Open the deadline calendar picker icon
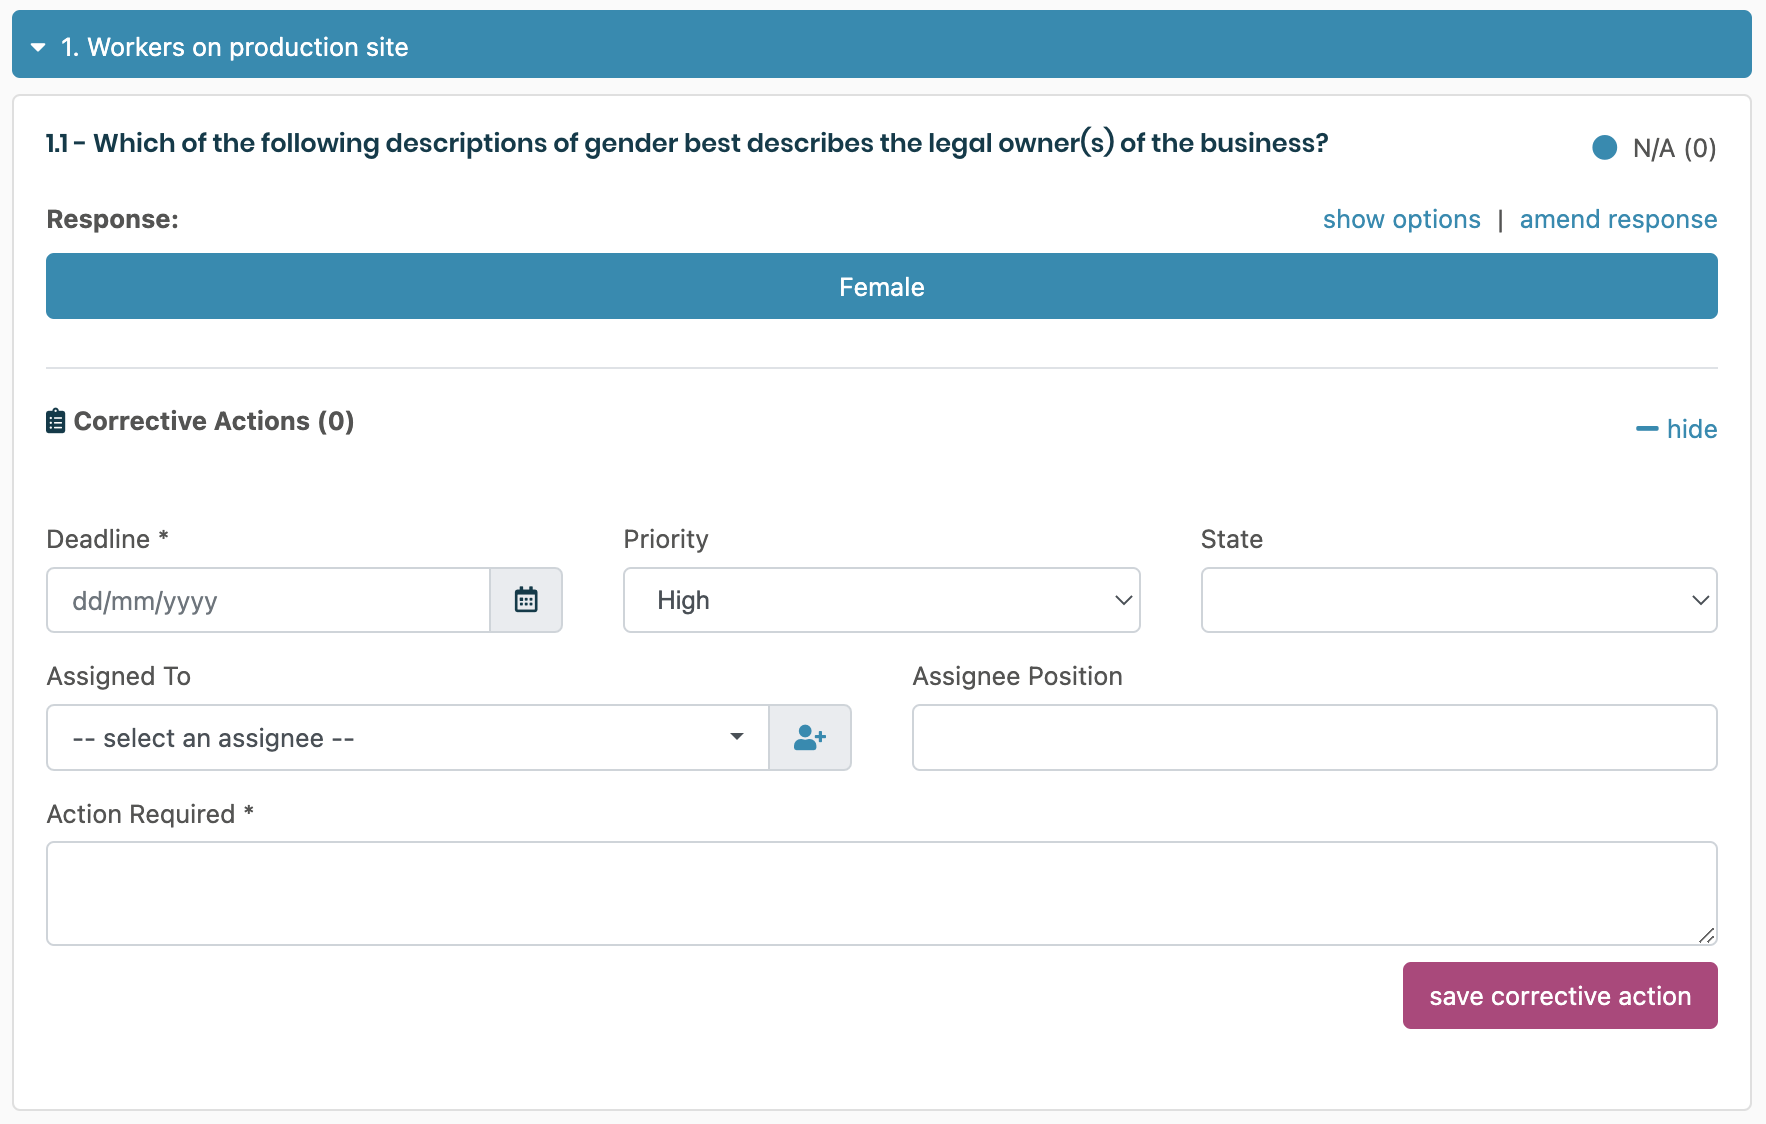 [x=526, y=600]
